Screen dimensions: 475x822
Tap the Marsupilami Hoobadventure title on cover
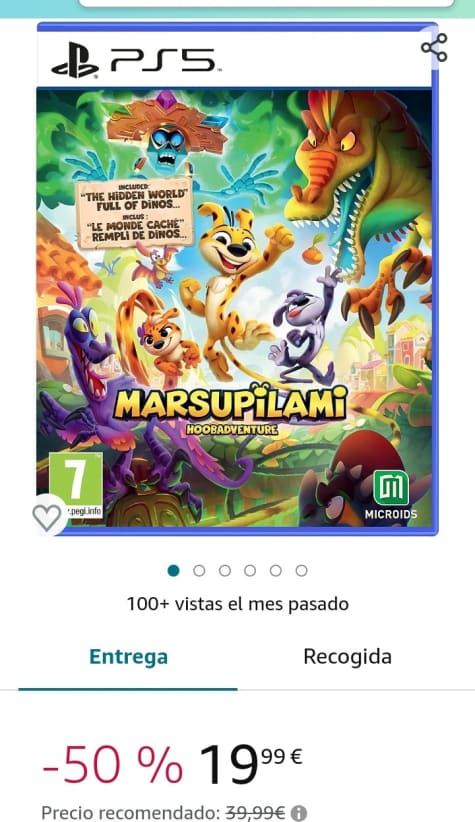pyautogui.click(x=231, y=410)
